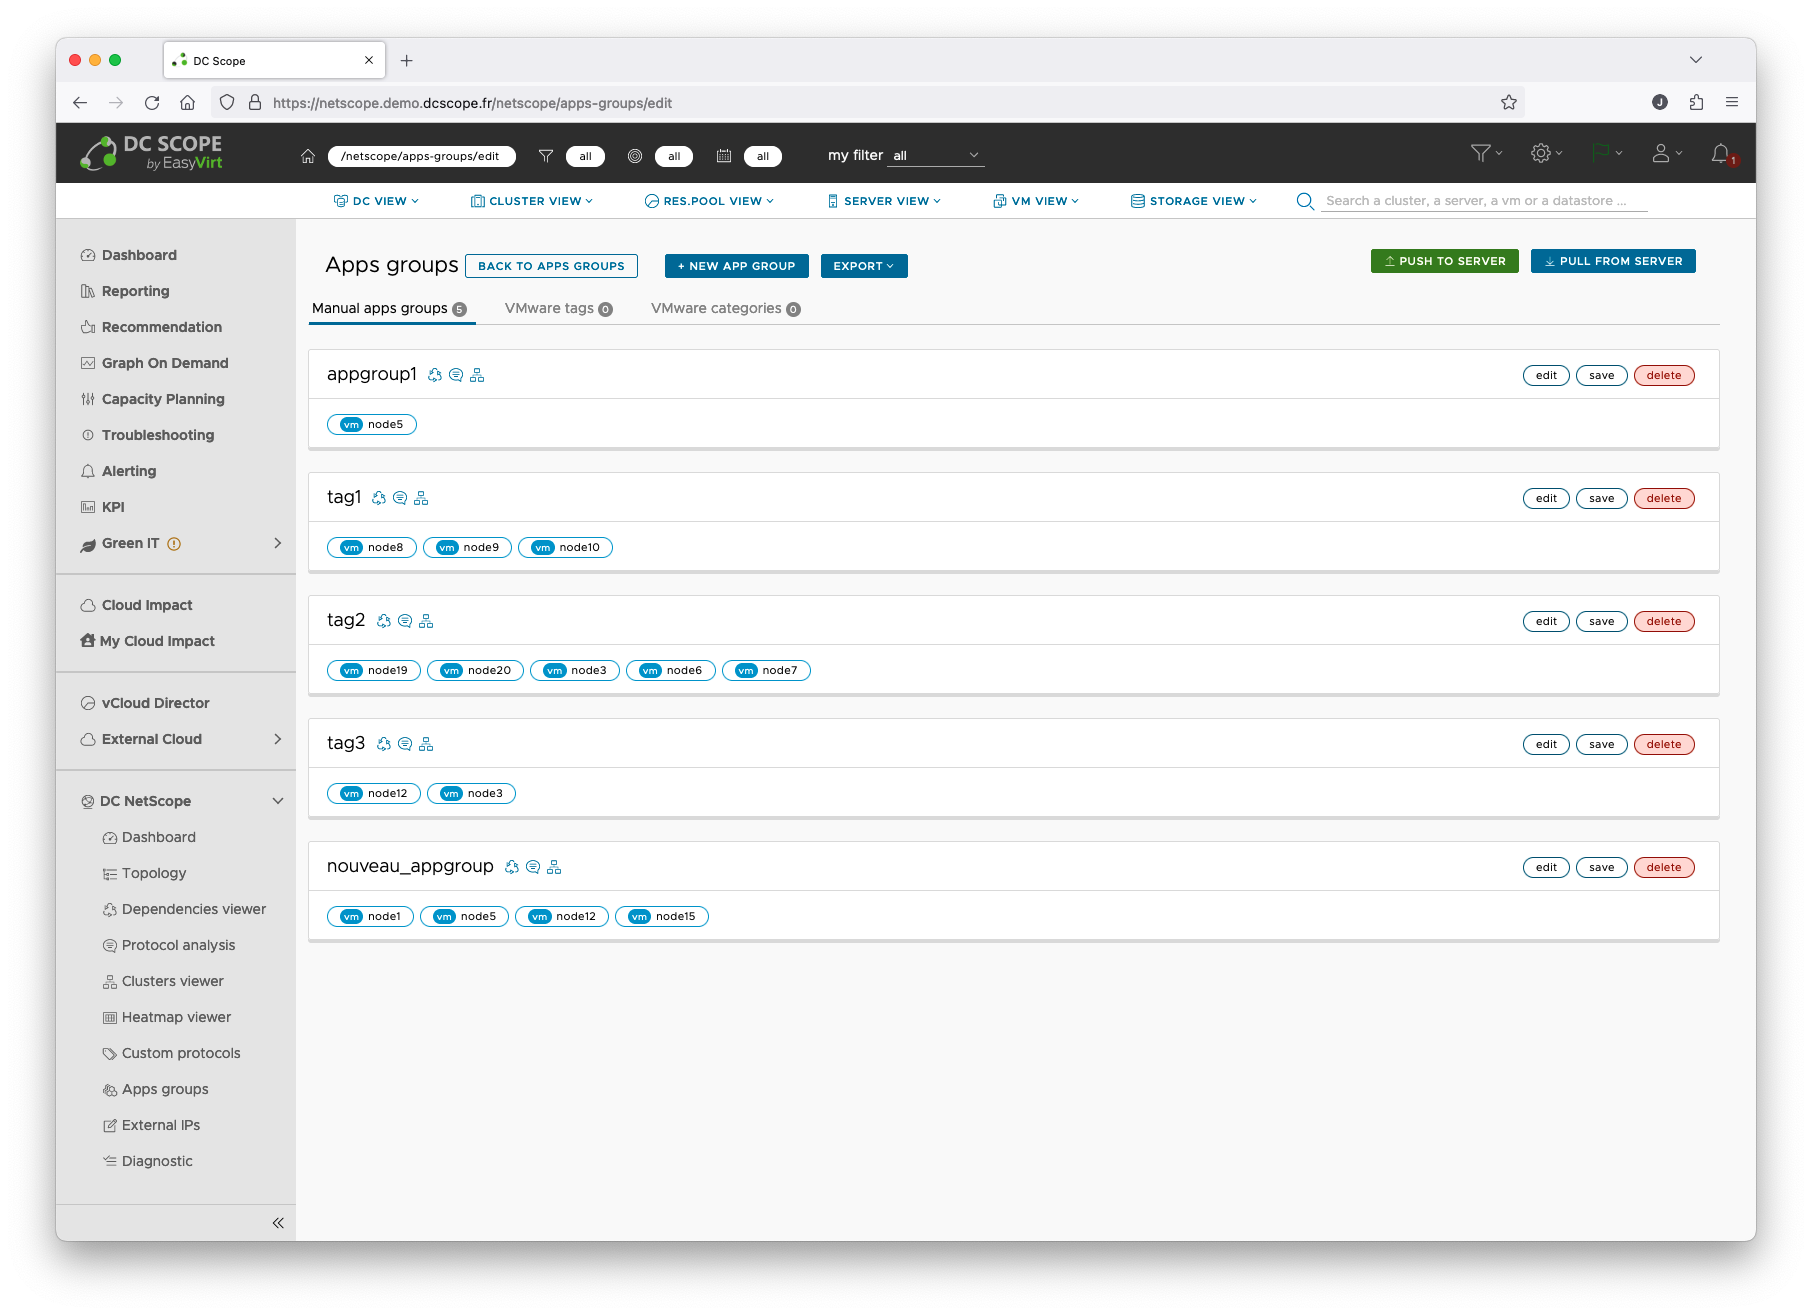Viewport: 1812px width, 1315px height.
Task: Open clusters viewer icon next to tag2
Action: click(x=426, y=621)
